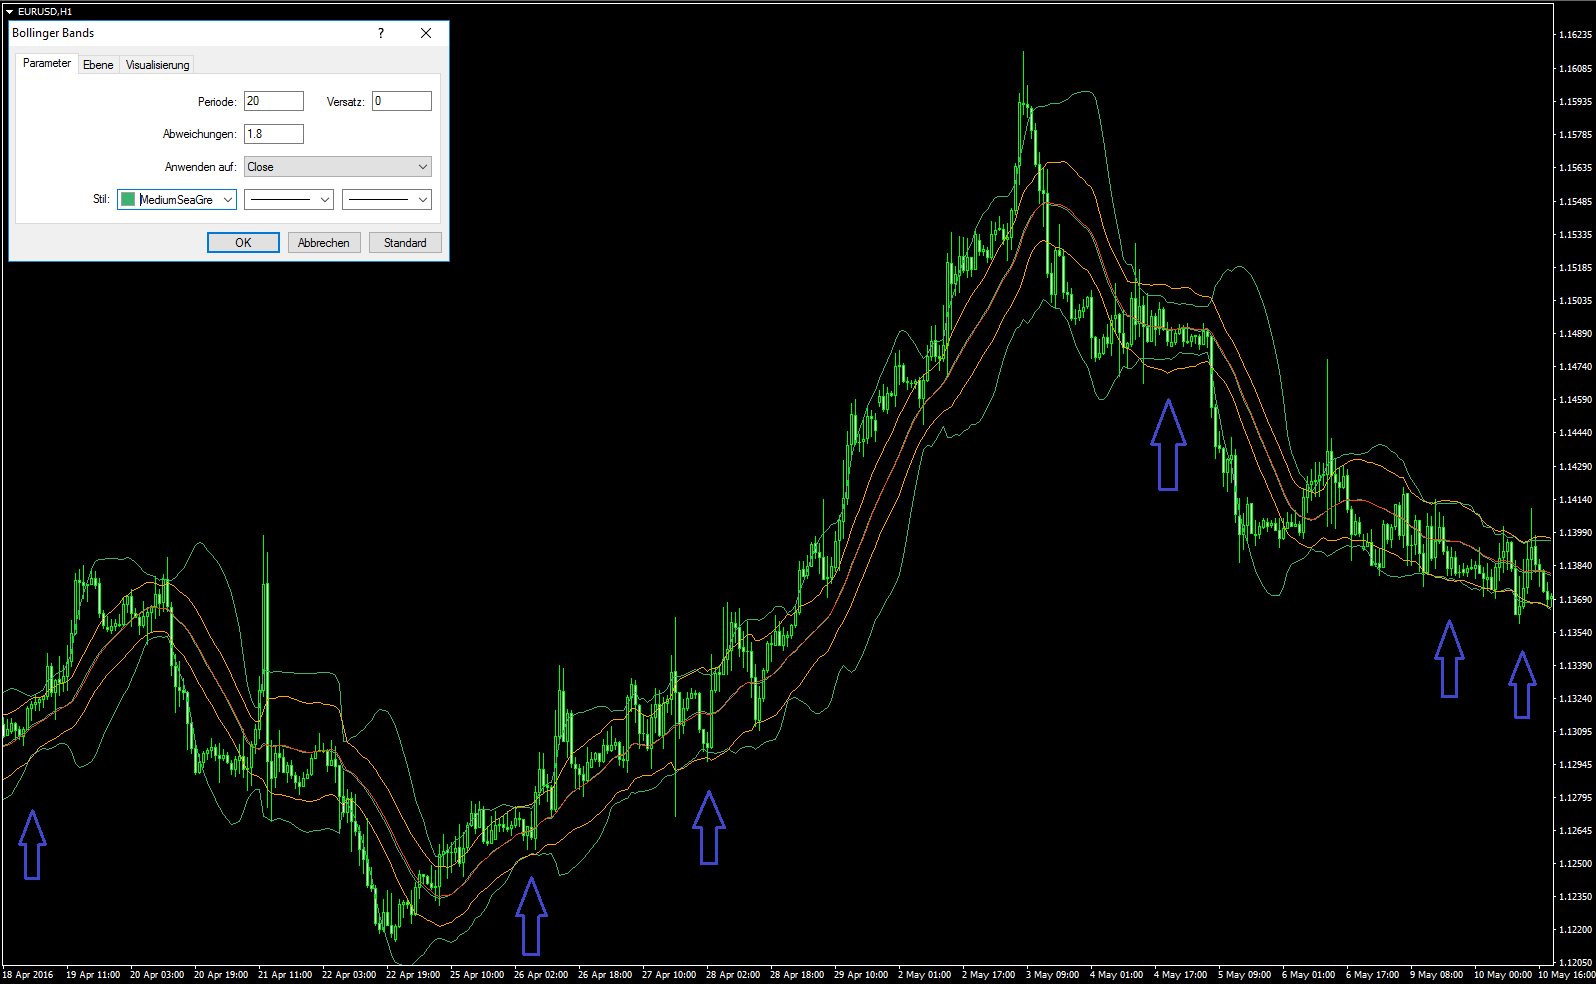This screenshot has width=1596, height=984.
Task: Open the Ebene tab
Action: [x=98, y=65]
